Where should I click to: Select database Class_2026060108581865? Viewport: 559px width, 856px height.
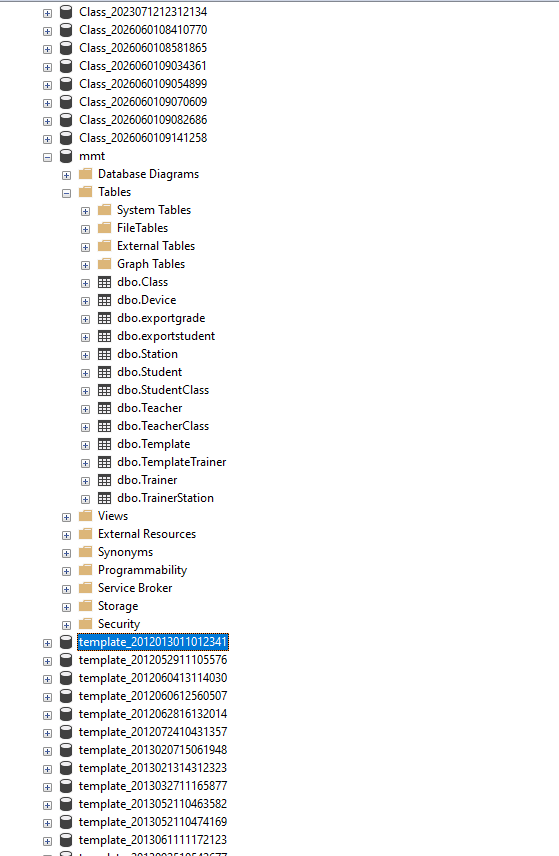143,48
